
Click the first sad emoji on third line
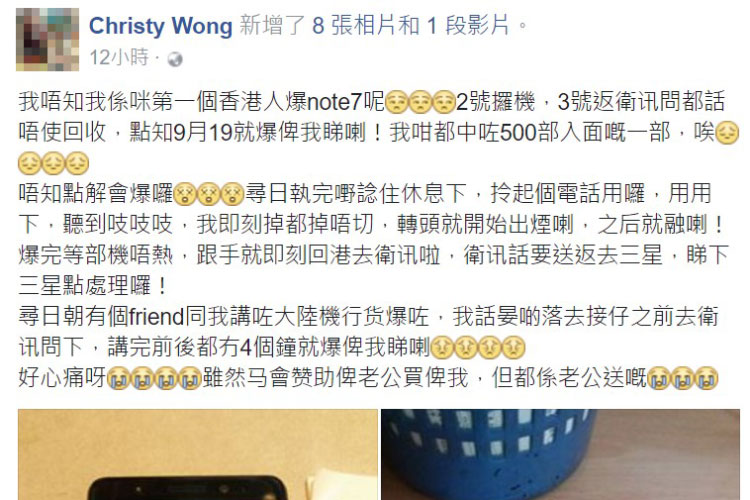pyautogui.click(x=30, y=163)
